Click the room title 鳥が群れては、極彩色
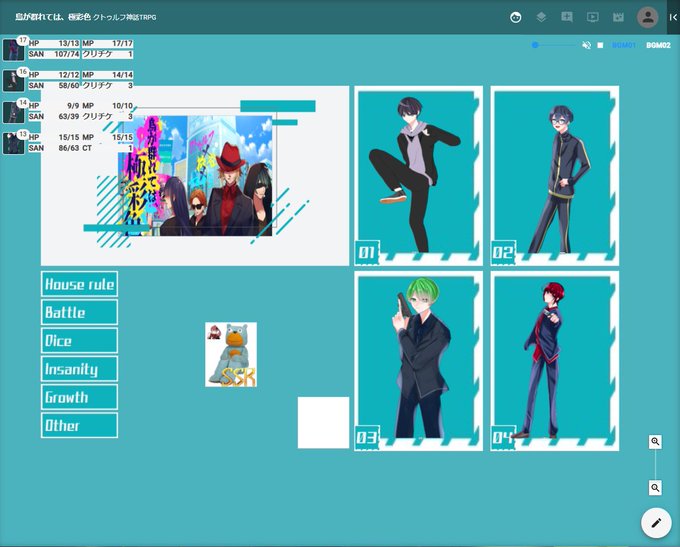This screenshot has width=680, height=547. [x=52, y=17]
